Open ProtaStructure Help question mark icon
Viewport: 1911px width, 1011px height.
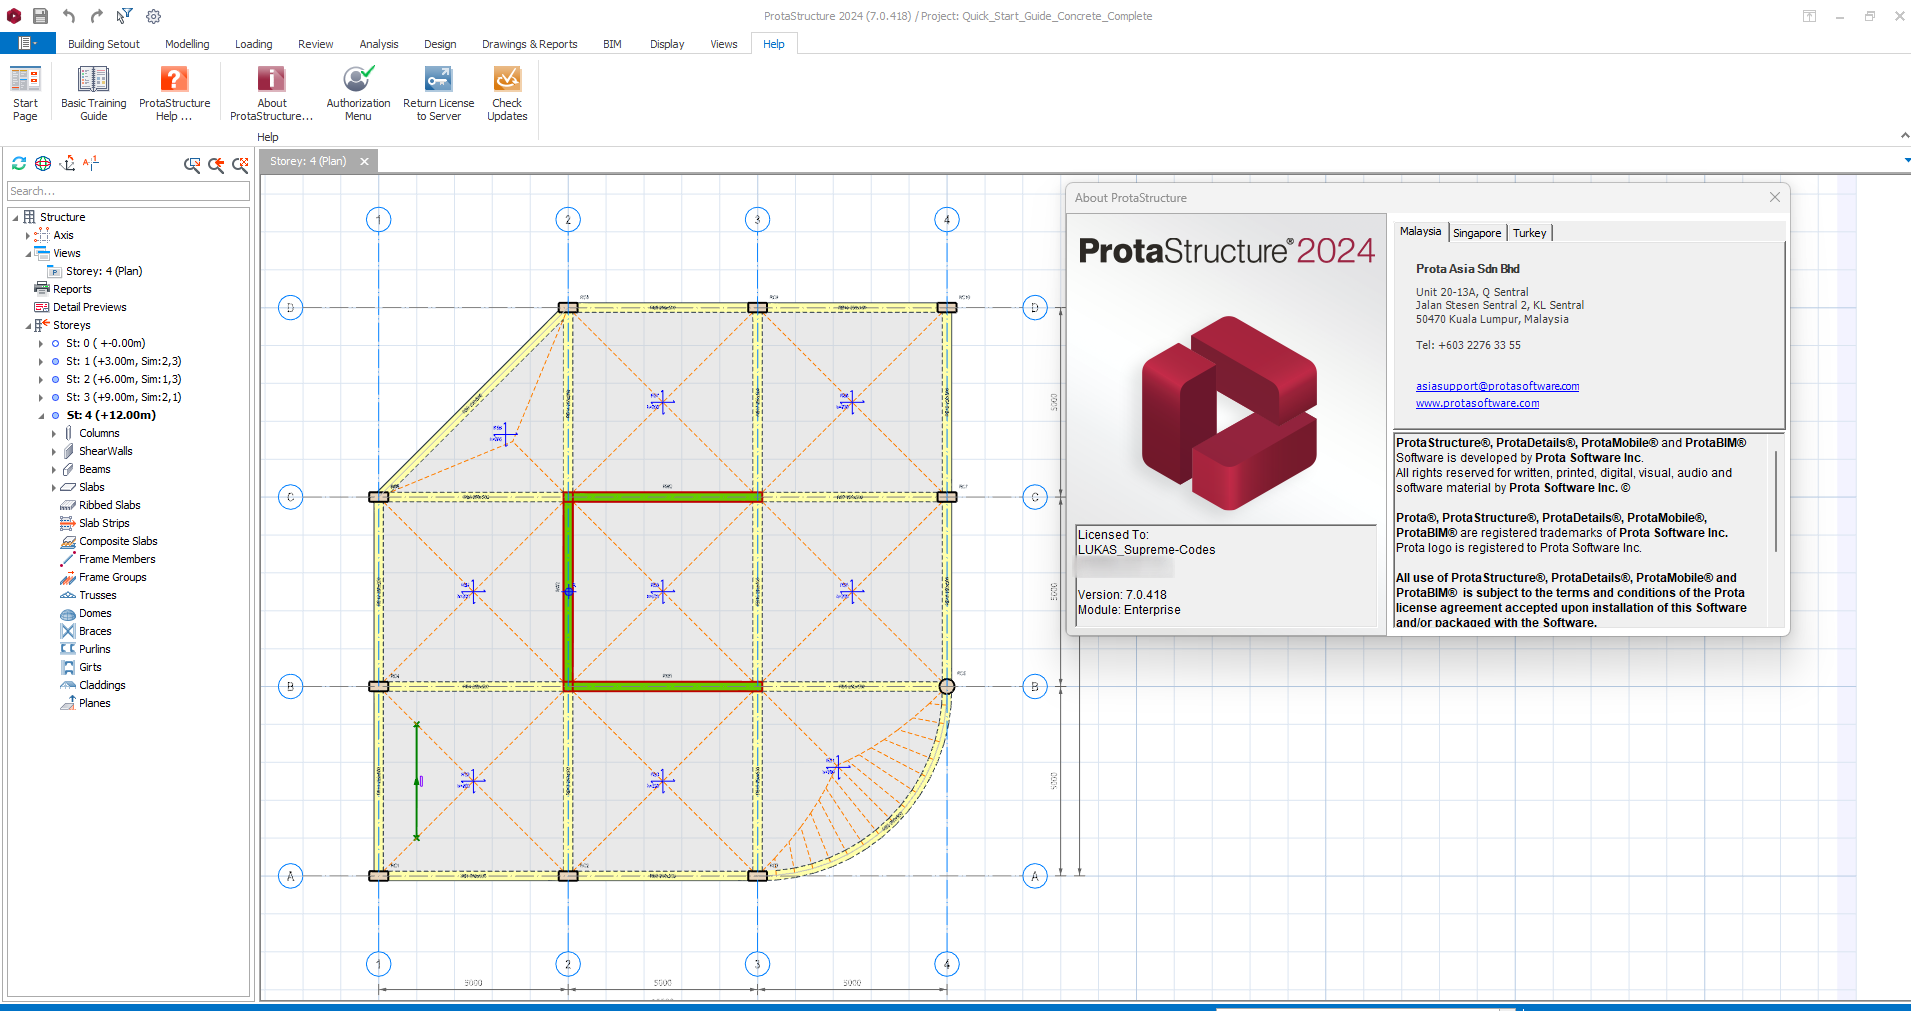(x=174, y=93)
